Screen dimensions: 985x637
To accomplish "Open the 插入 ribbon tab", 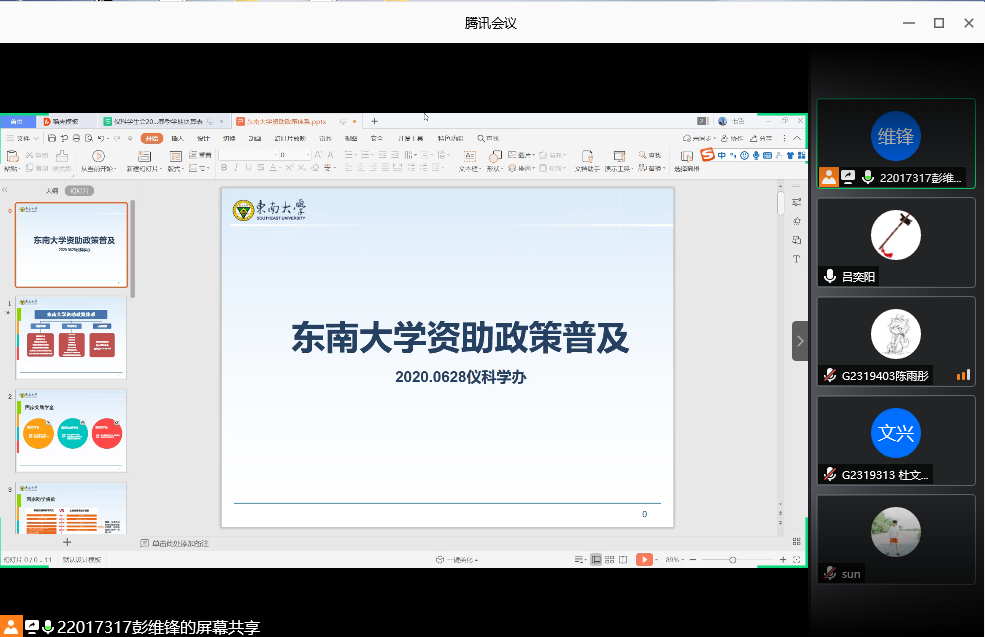I will pos(177,138).
